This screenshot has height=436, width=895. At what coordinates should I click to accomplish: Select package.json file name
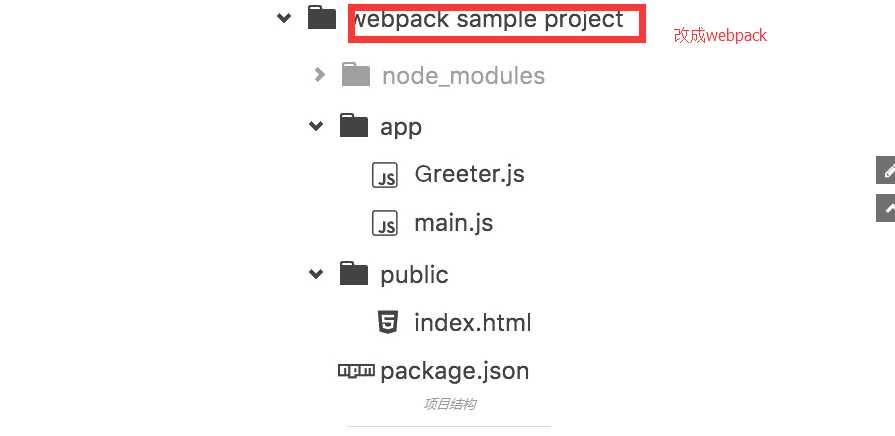[454, 372]
